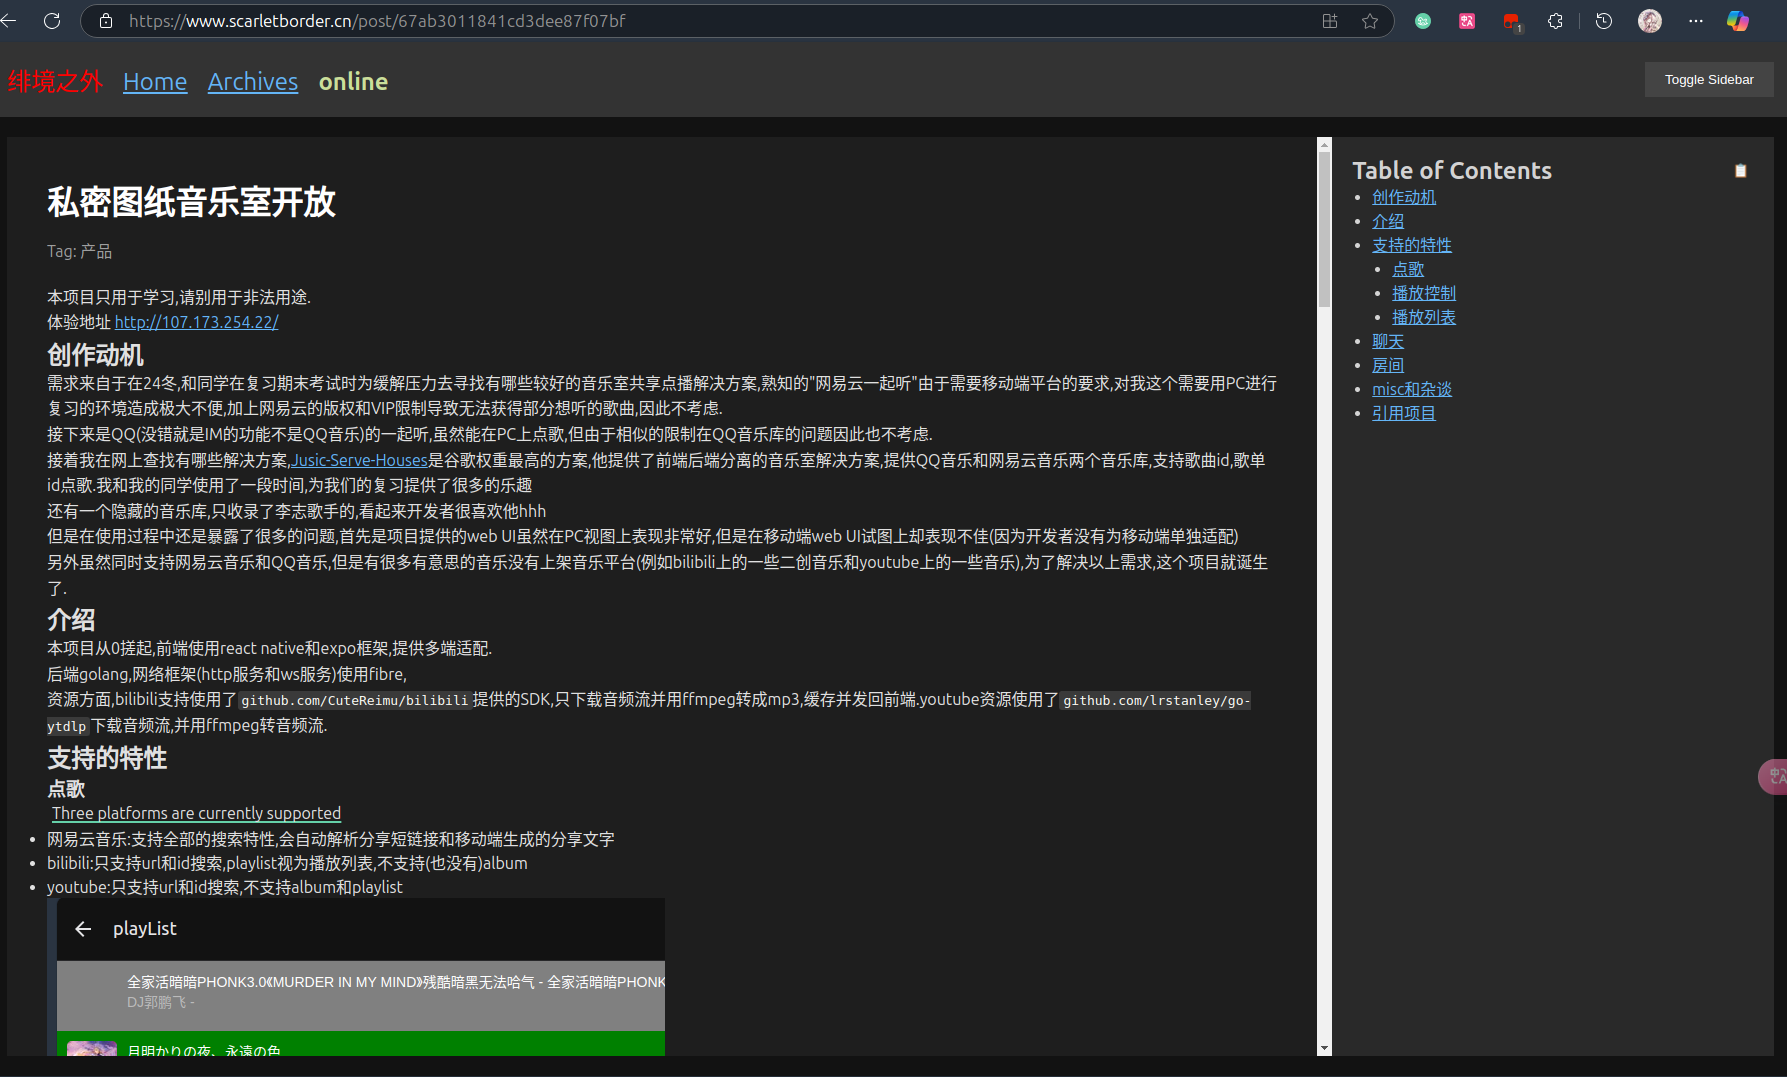1787x1077 pixels.
Task: Jump to 介绍 in table of contents
Action: (x=1388, y=222)
